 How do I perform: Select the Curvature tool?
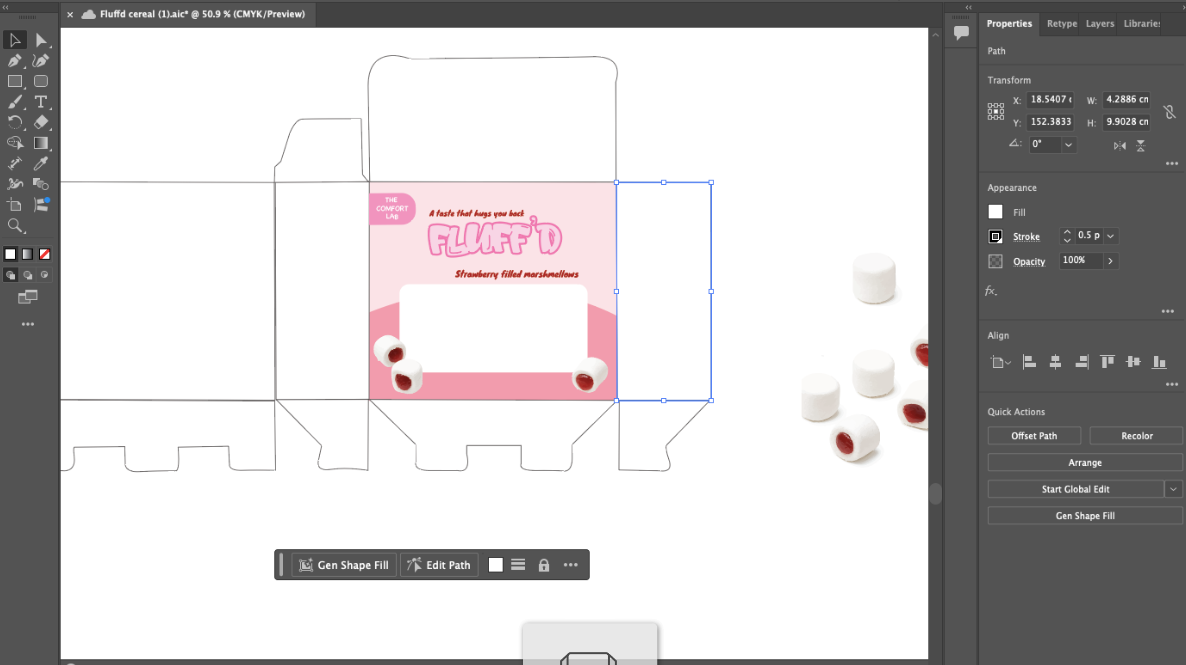(x=41, y=61)
